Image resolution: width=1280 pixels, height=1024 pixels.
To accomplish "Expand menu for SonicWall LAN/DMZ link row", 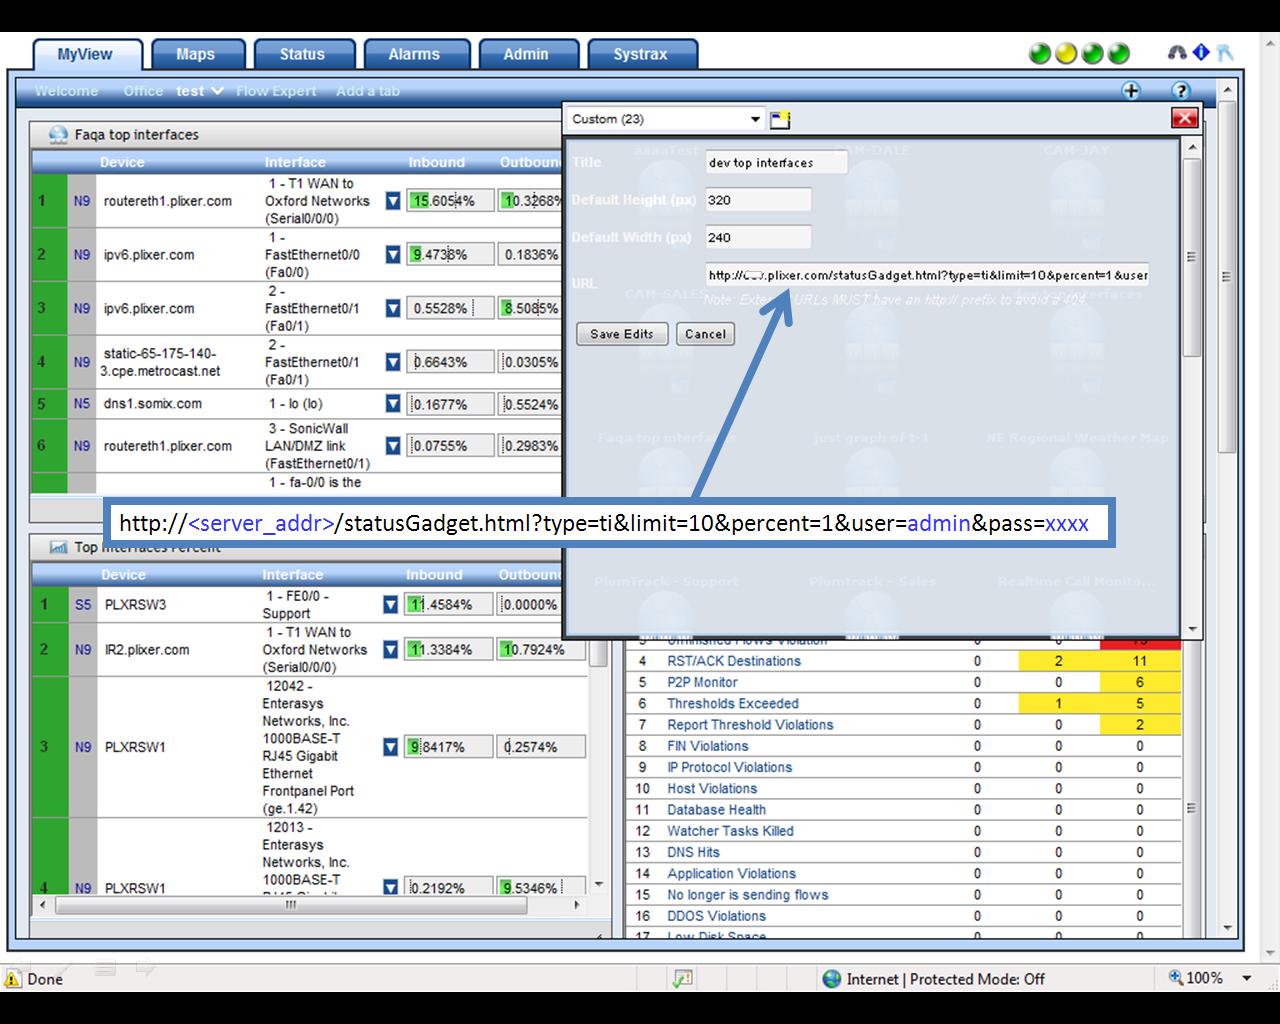I will [x=393, y=446].
